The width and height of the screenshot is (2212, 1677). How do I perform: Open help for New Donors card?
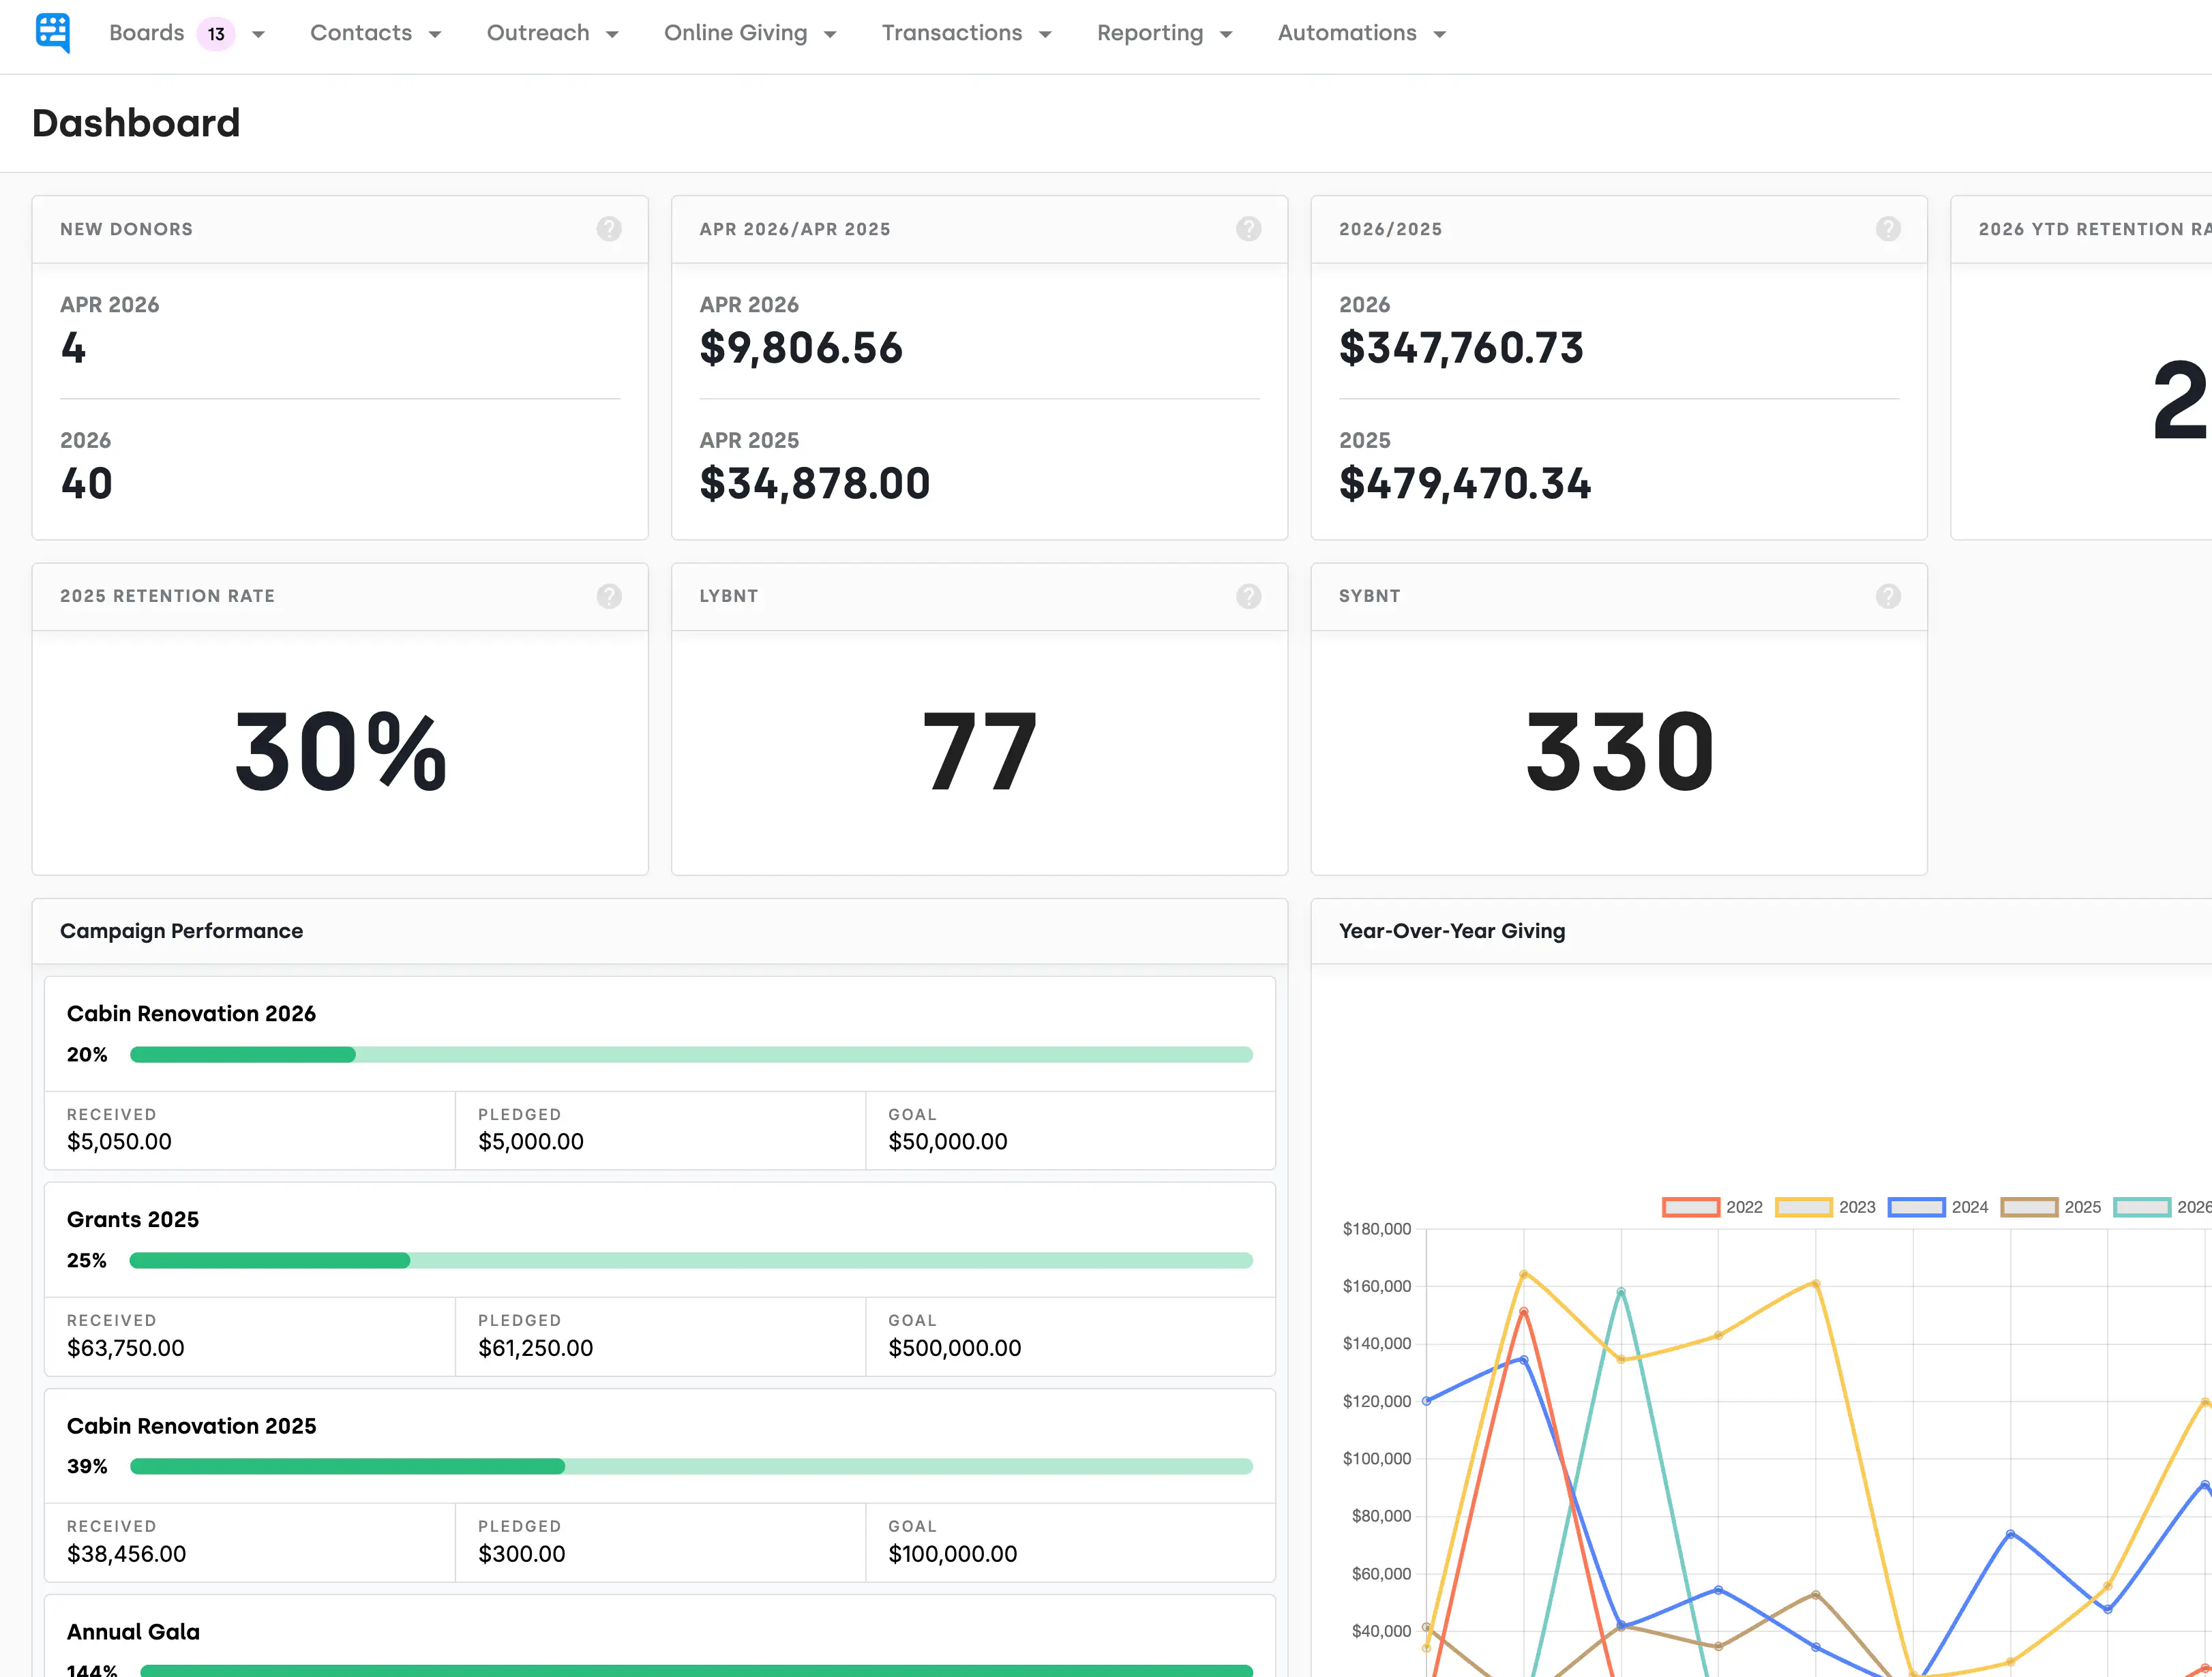pyautogui.click(x=609, y=229)
